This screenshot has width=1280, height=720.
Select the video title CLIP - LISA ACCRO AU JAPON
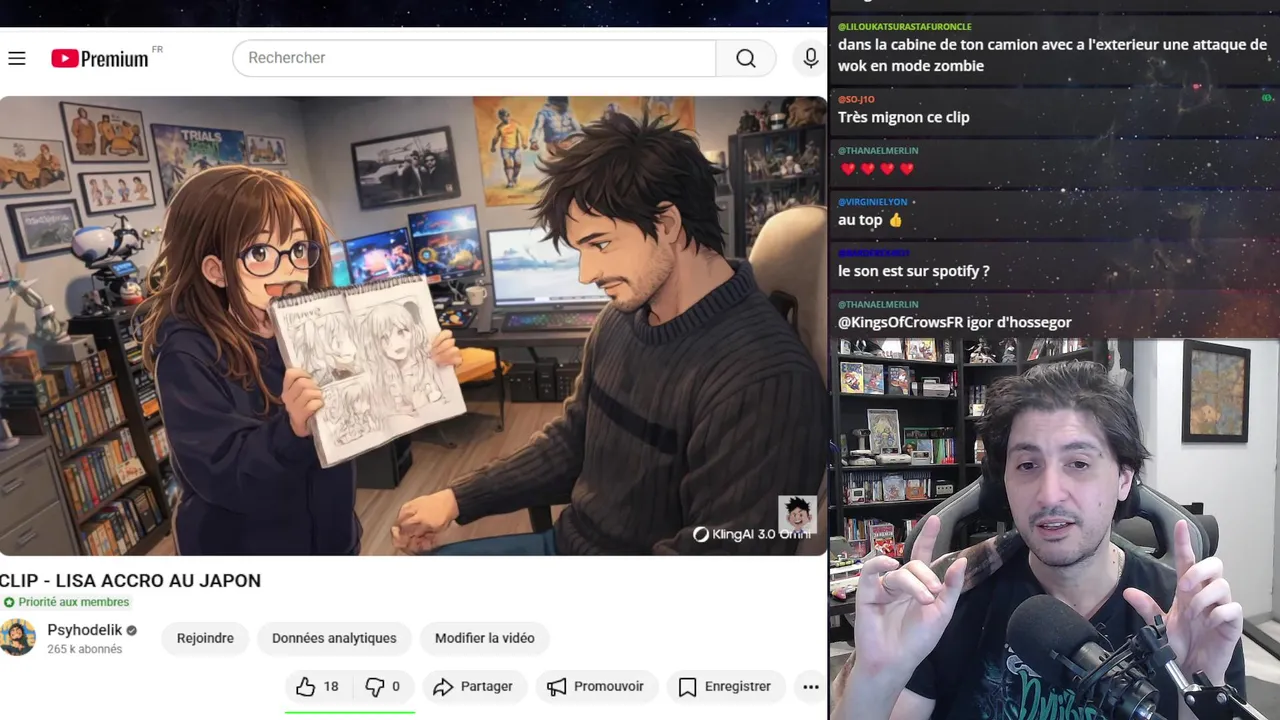click(130, 580)
